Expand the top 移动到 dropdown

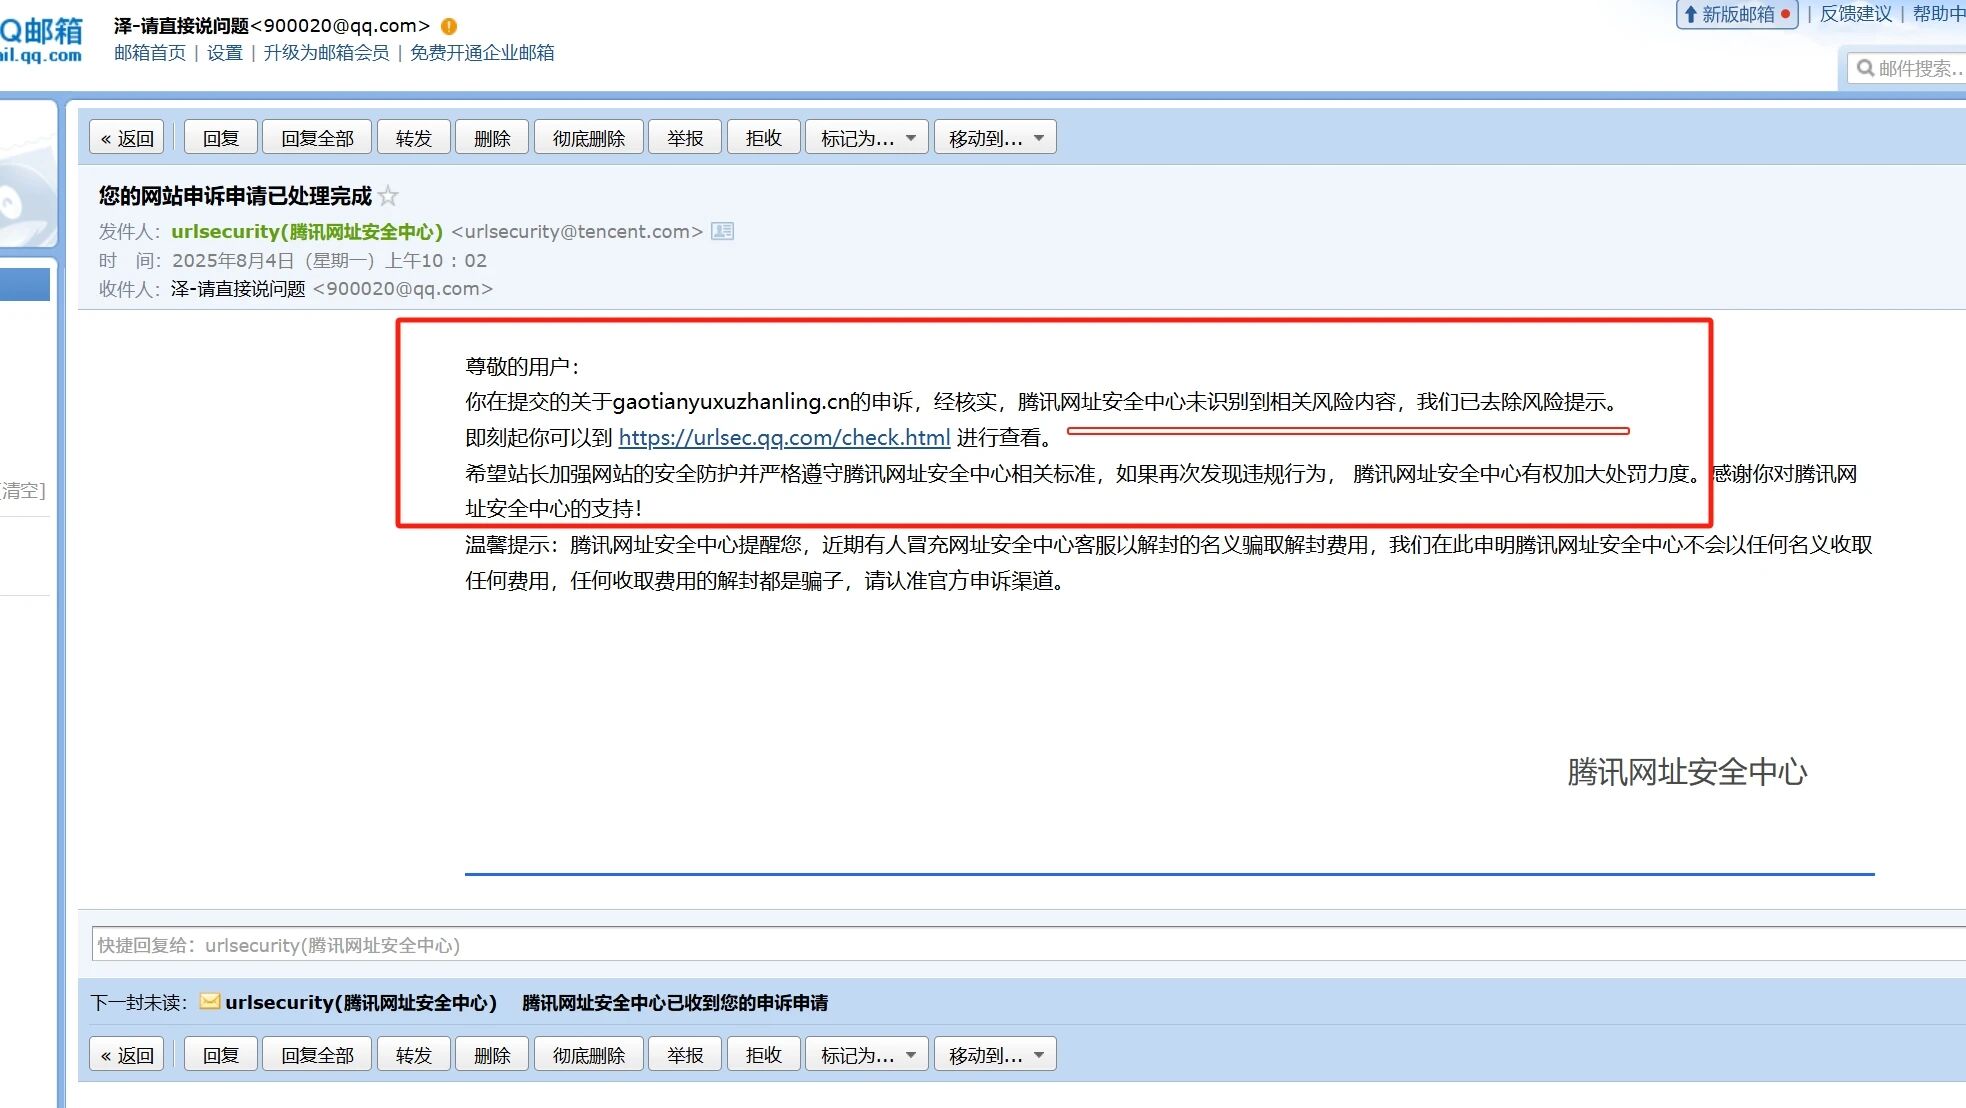(x=995, y=138)
